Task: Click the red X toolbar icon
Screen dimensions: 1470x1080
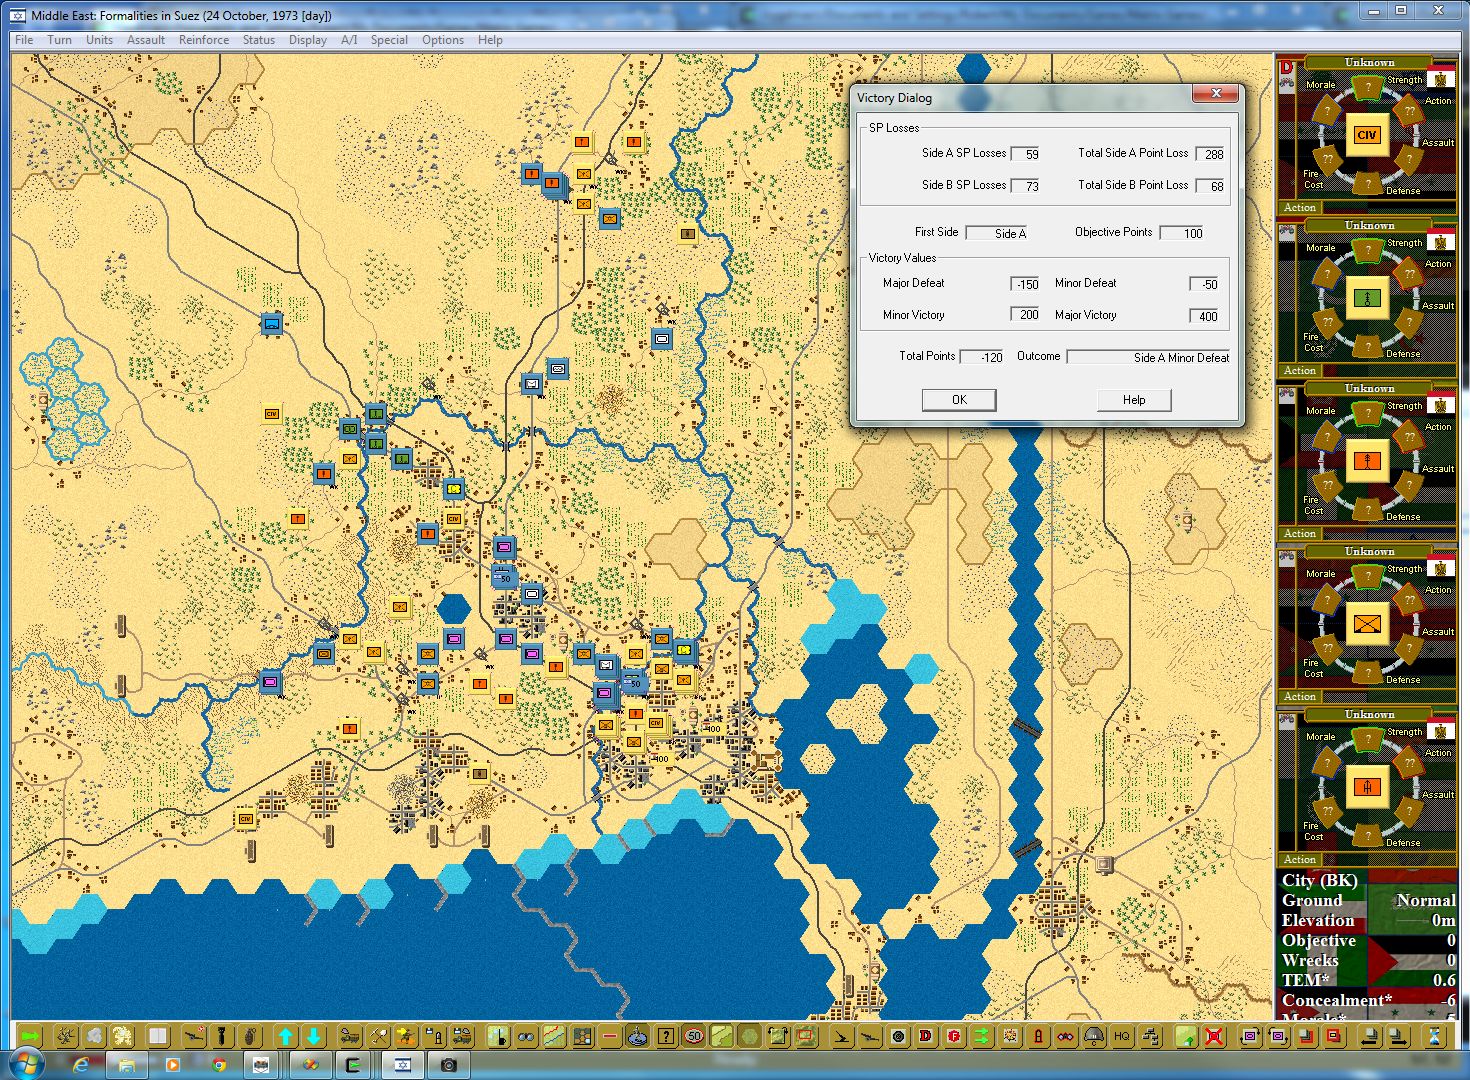Action: click(1214, 1036)
